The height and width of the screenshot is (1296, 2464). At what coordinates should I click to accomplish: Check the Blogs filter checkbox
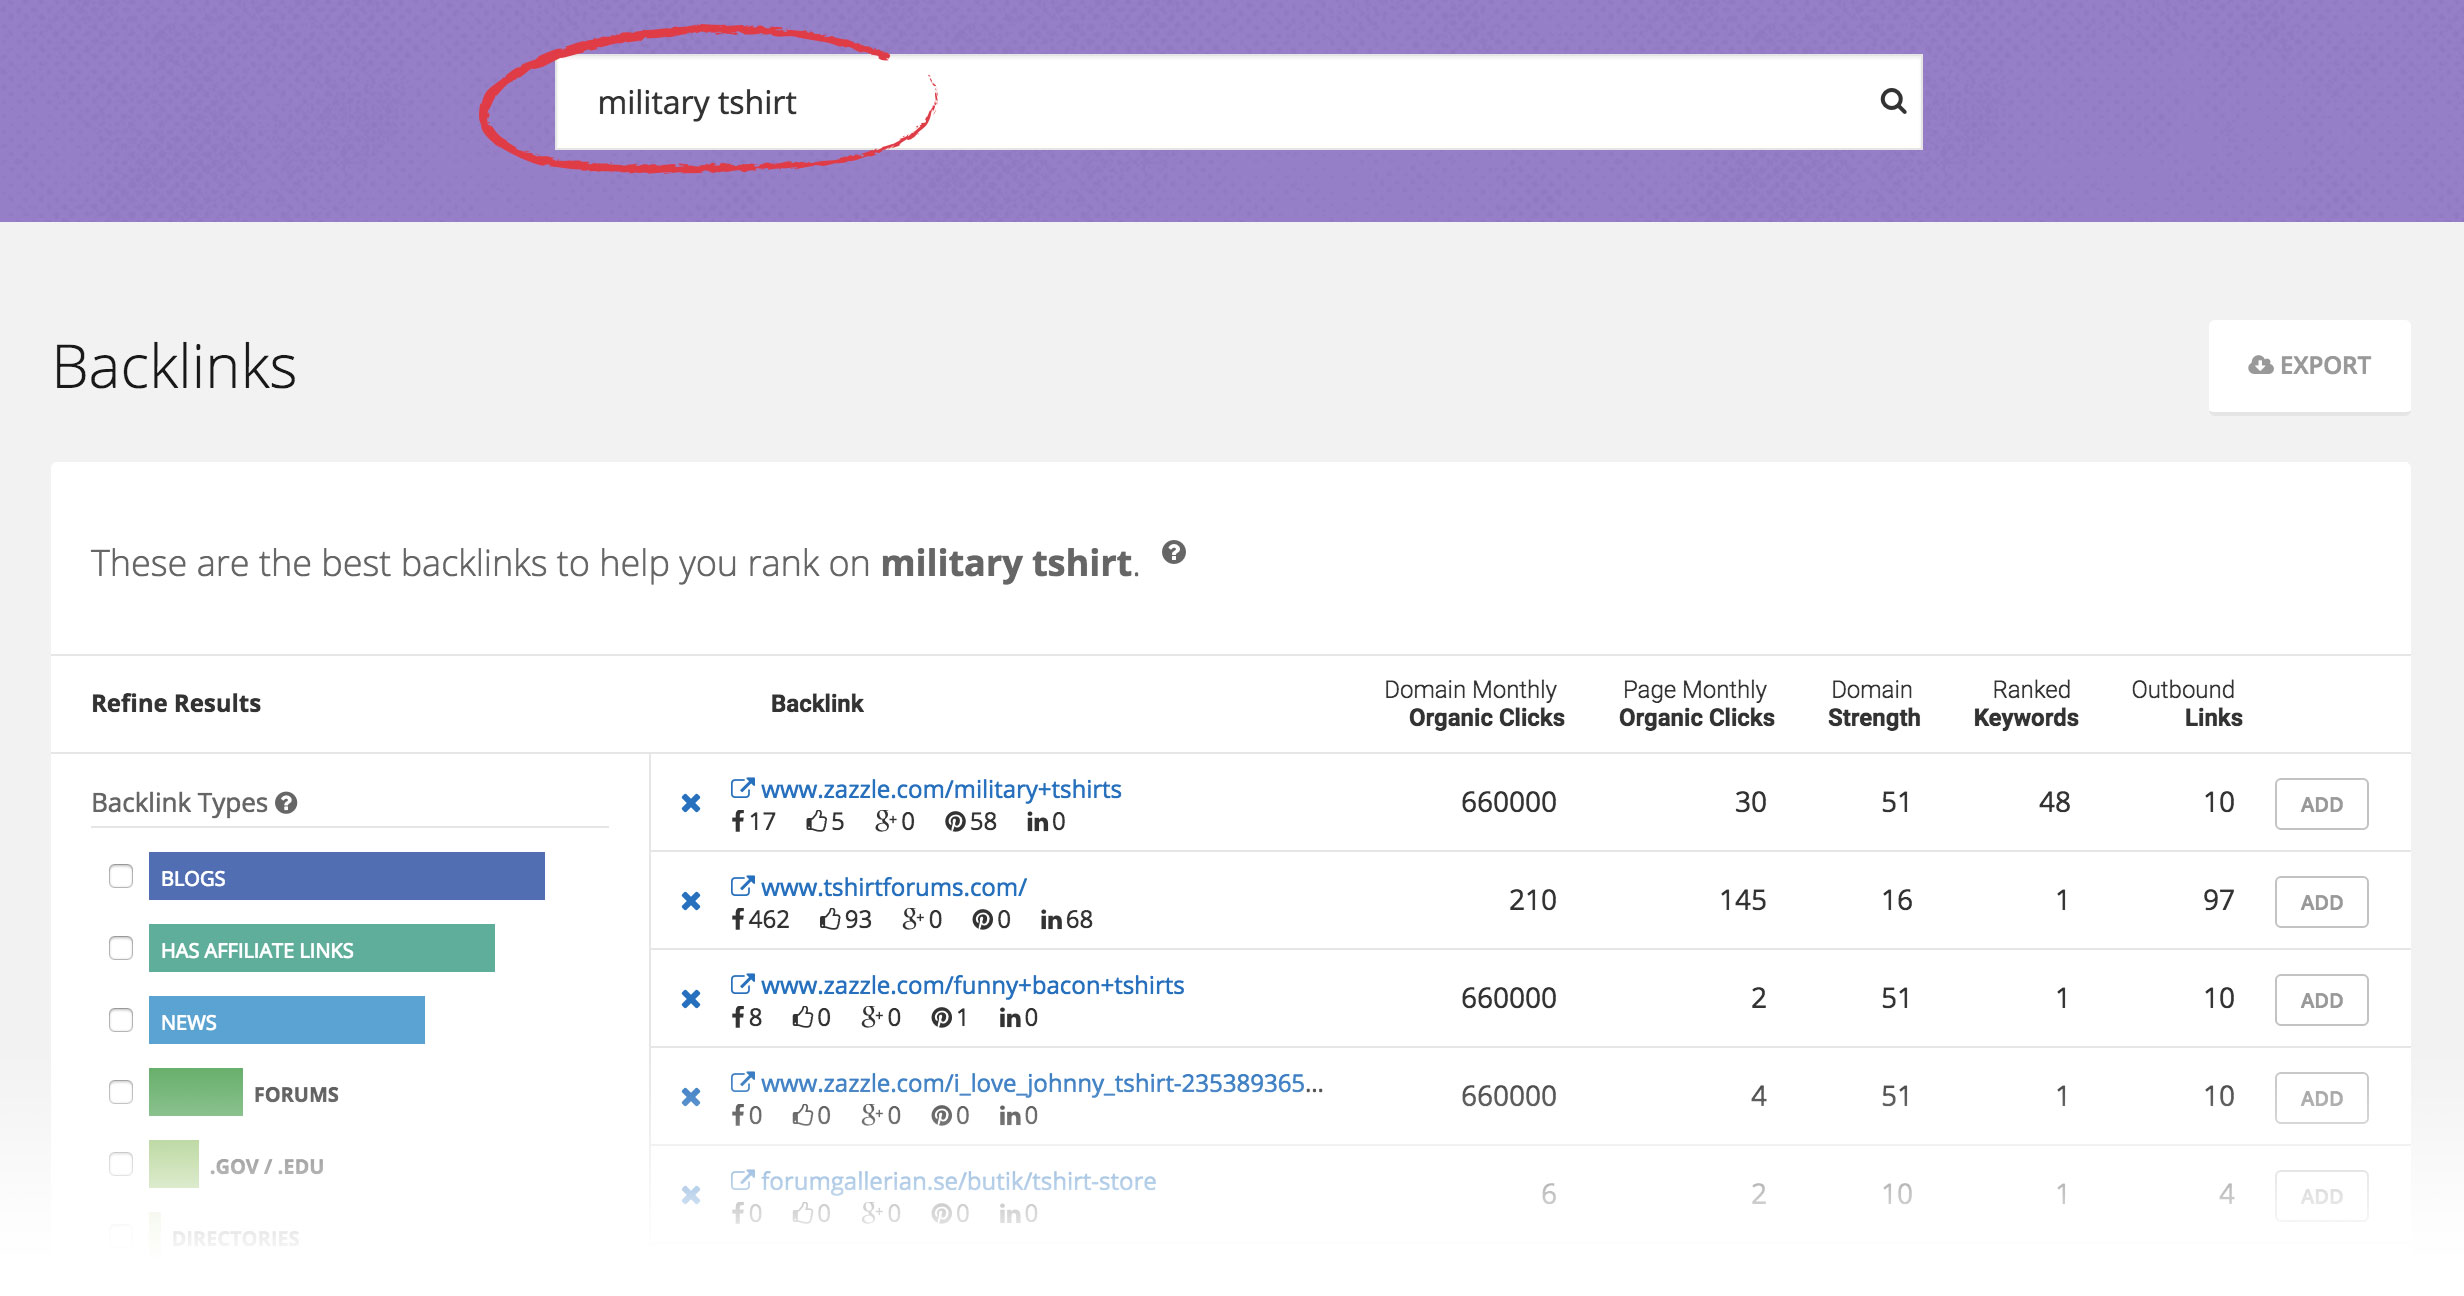tap(121, 876)
